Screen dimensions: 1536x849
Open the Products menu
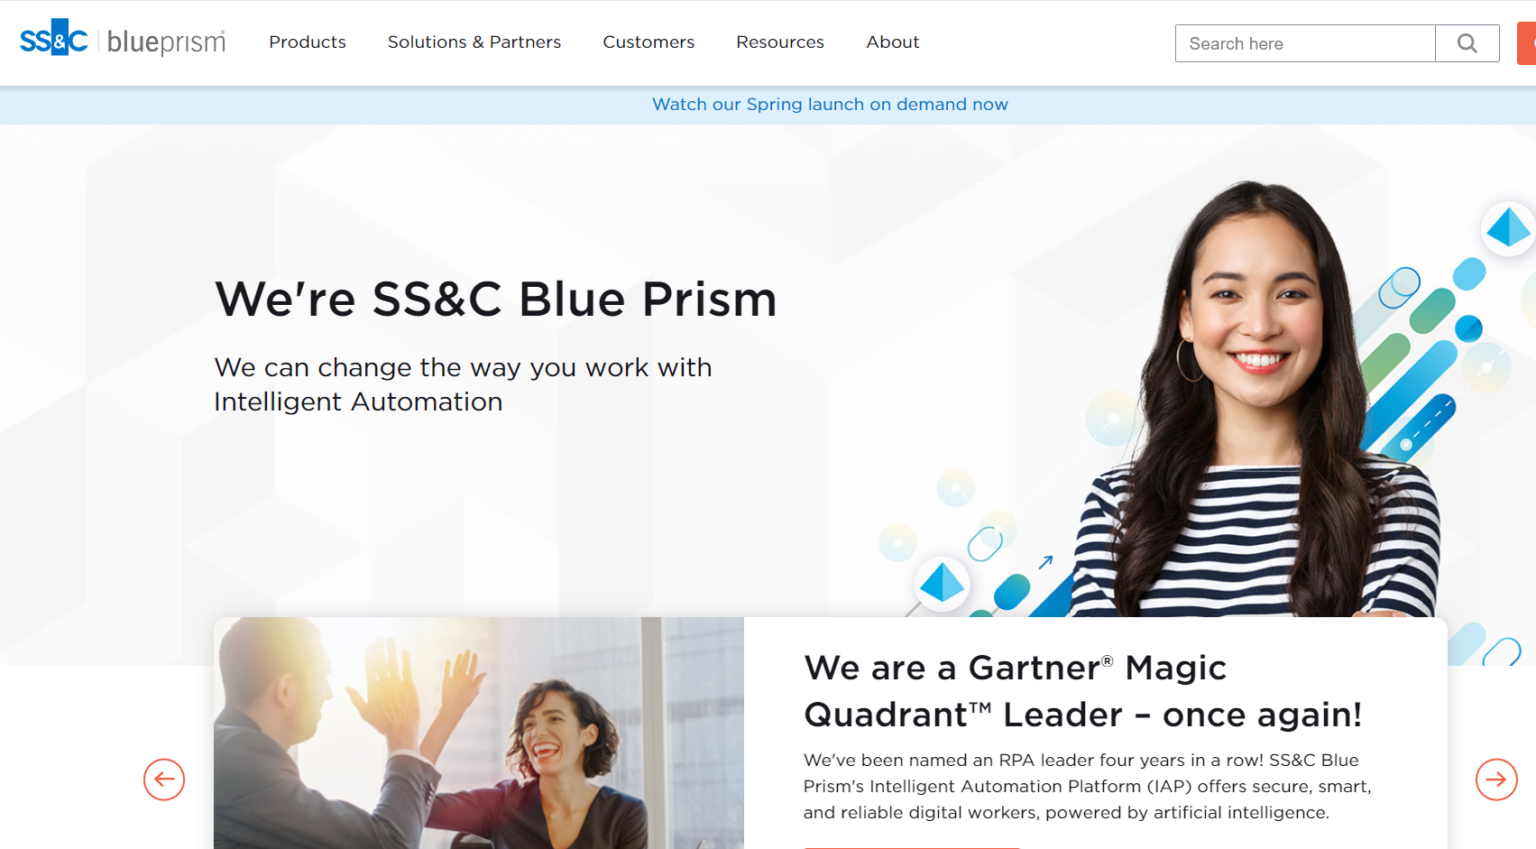point(307,42)
